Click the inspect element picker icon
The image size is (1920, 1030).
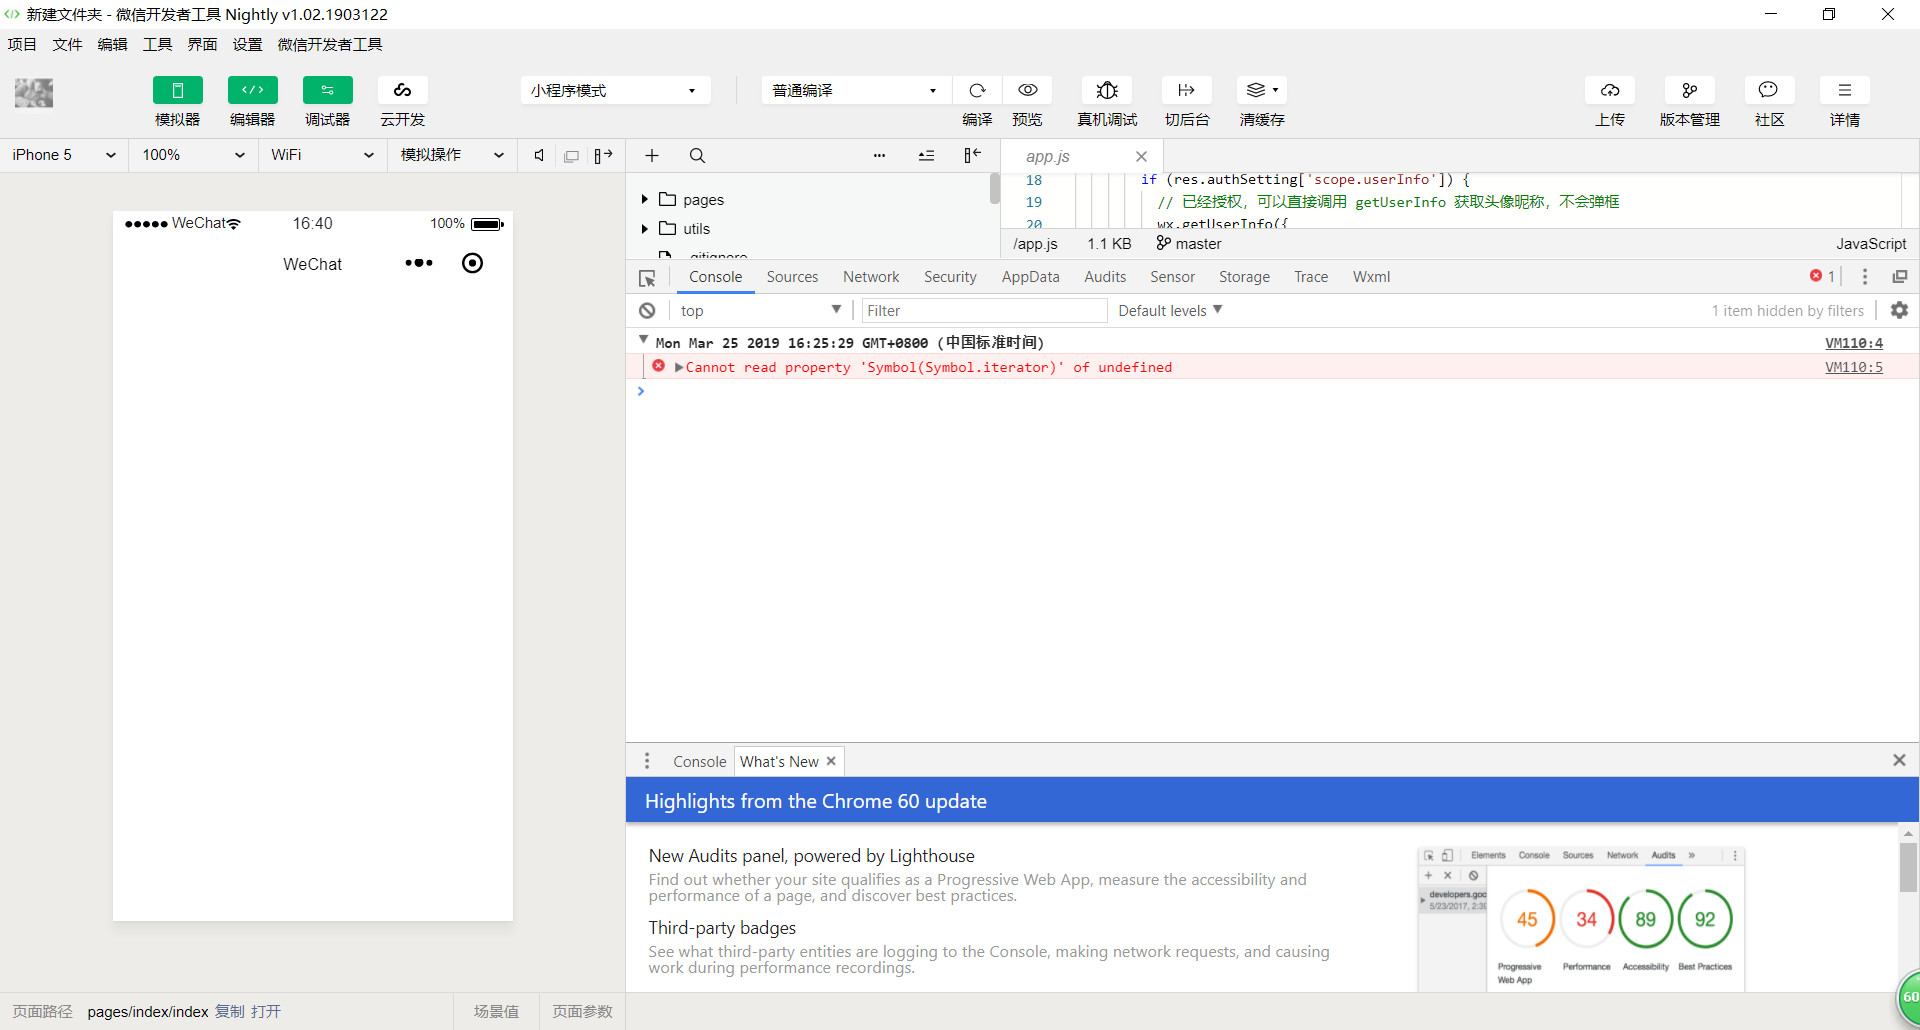647,277
